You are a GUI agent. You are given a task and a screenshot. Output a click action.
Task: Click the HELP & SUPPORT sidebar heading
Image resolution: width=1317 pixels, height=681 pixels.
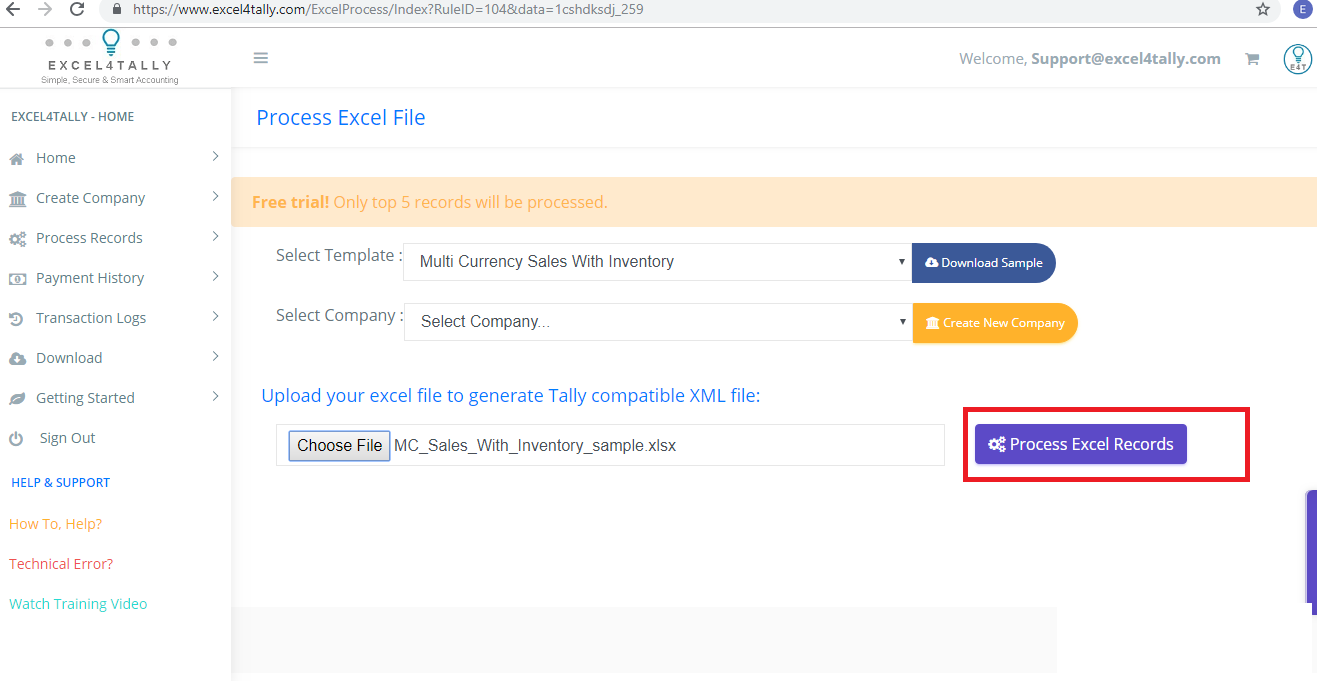pos(60,483)
